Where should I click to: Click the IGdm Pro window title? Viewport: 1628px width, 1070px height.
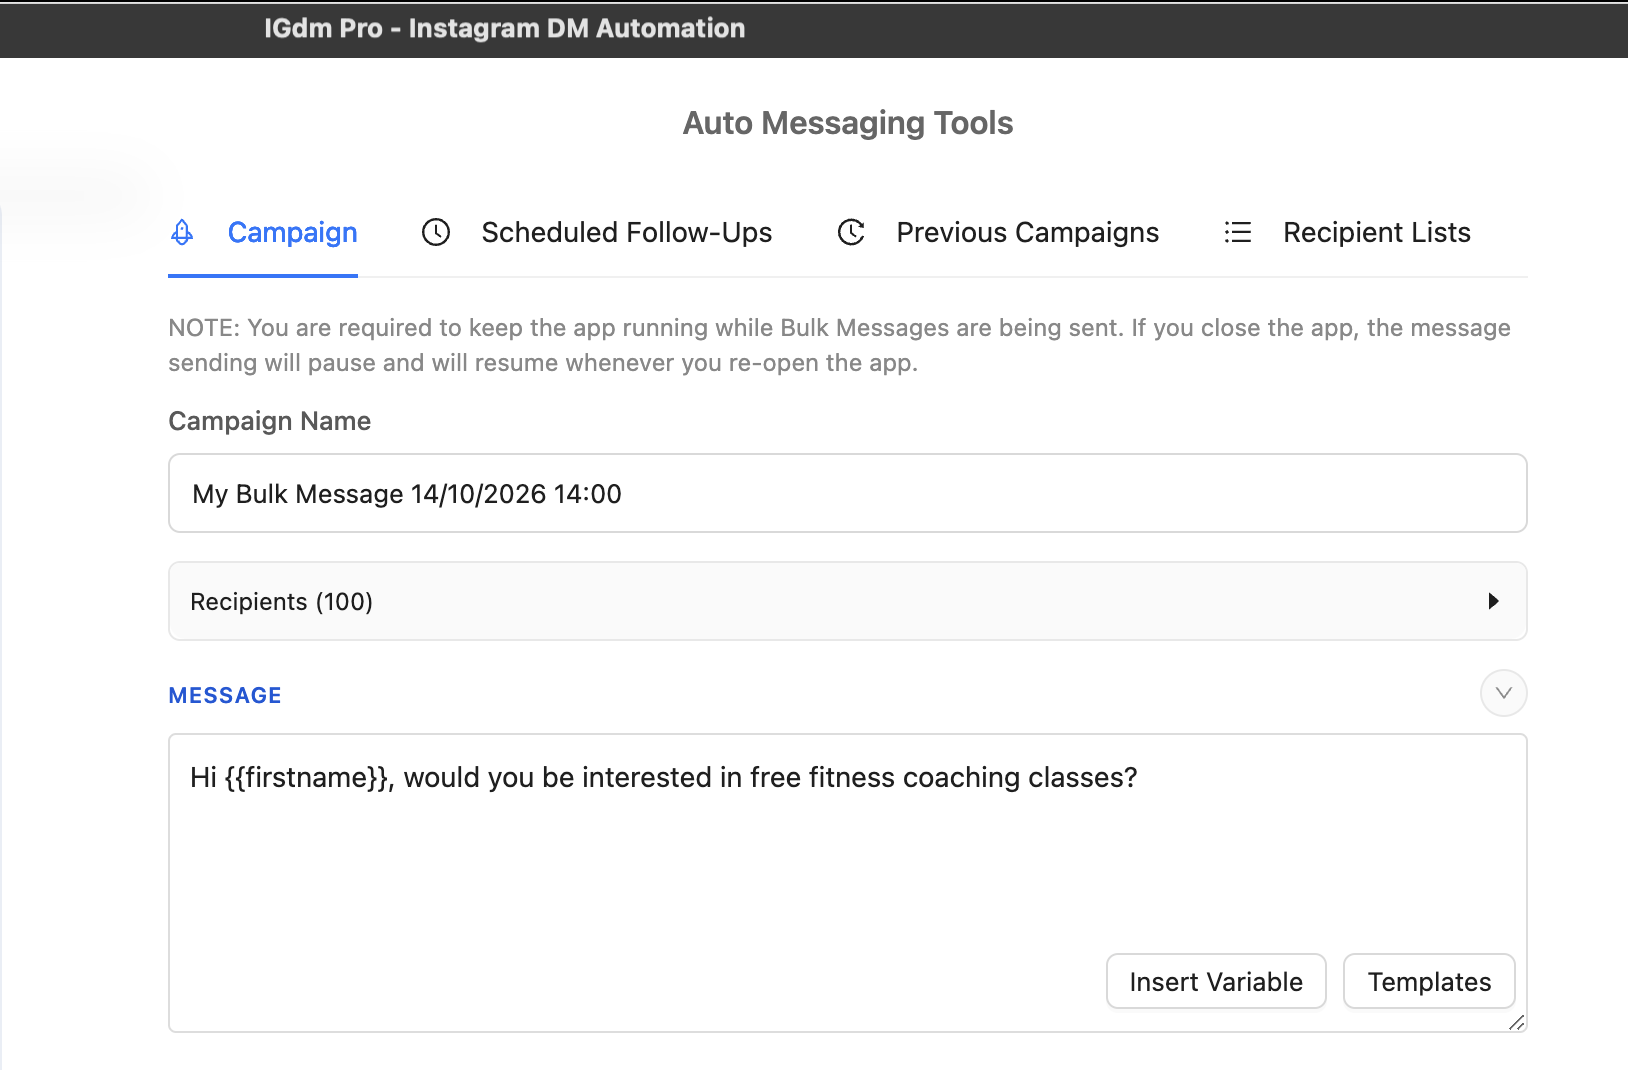504,28
